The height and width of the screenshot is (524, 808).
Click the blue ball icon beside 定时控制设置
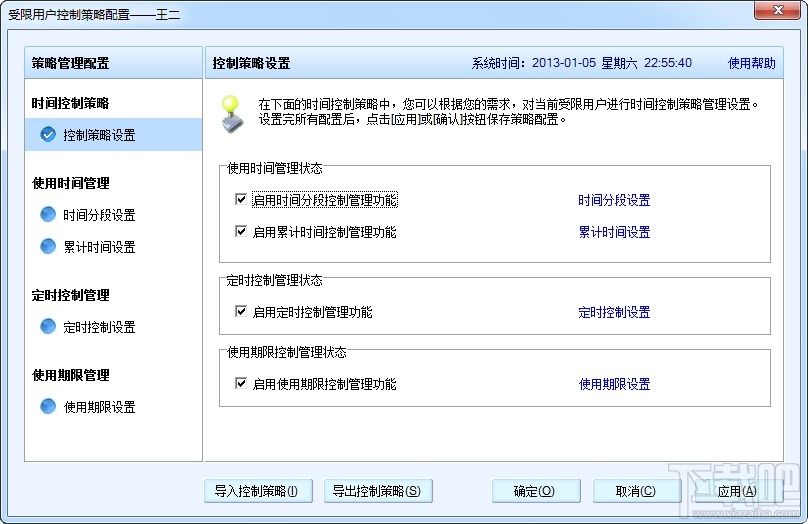point(48,326)
